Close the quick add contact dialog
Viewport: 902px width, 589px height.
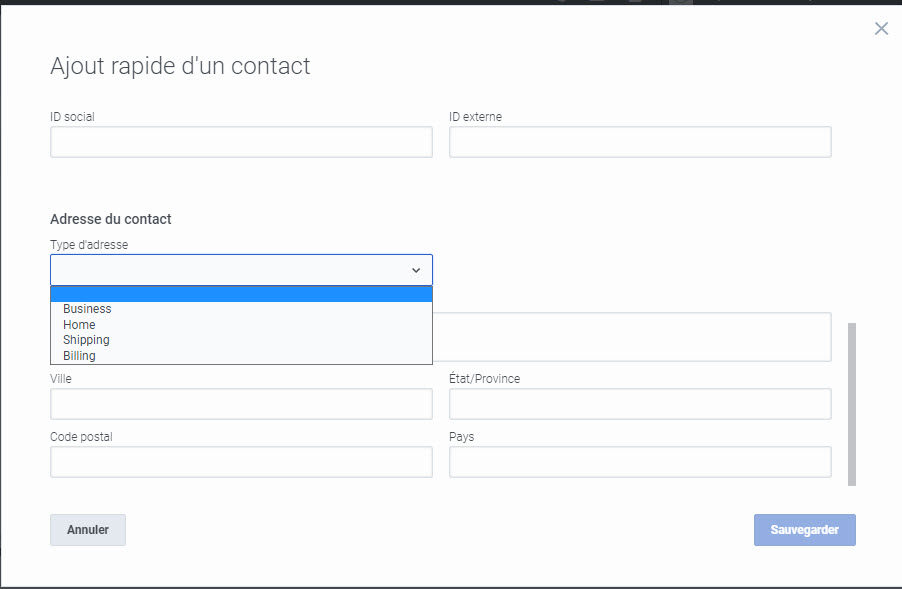(881, 29)
